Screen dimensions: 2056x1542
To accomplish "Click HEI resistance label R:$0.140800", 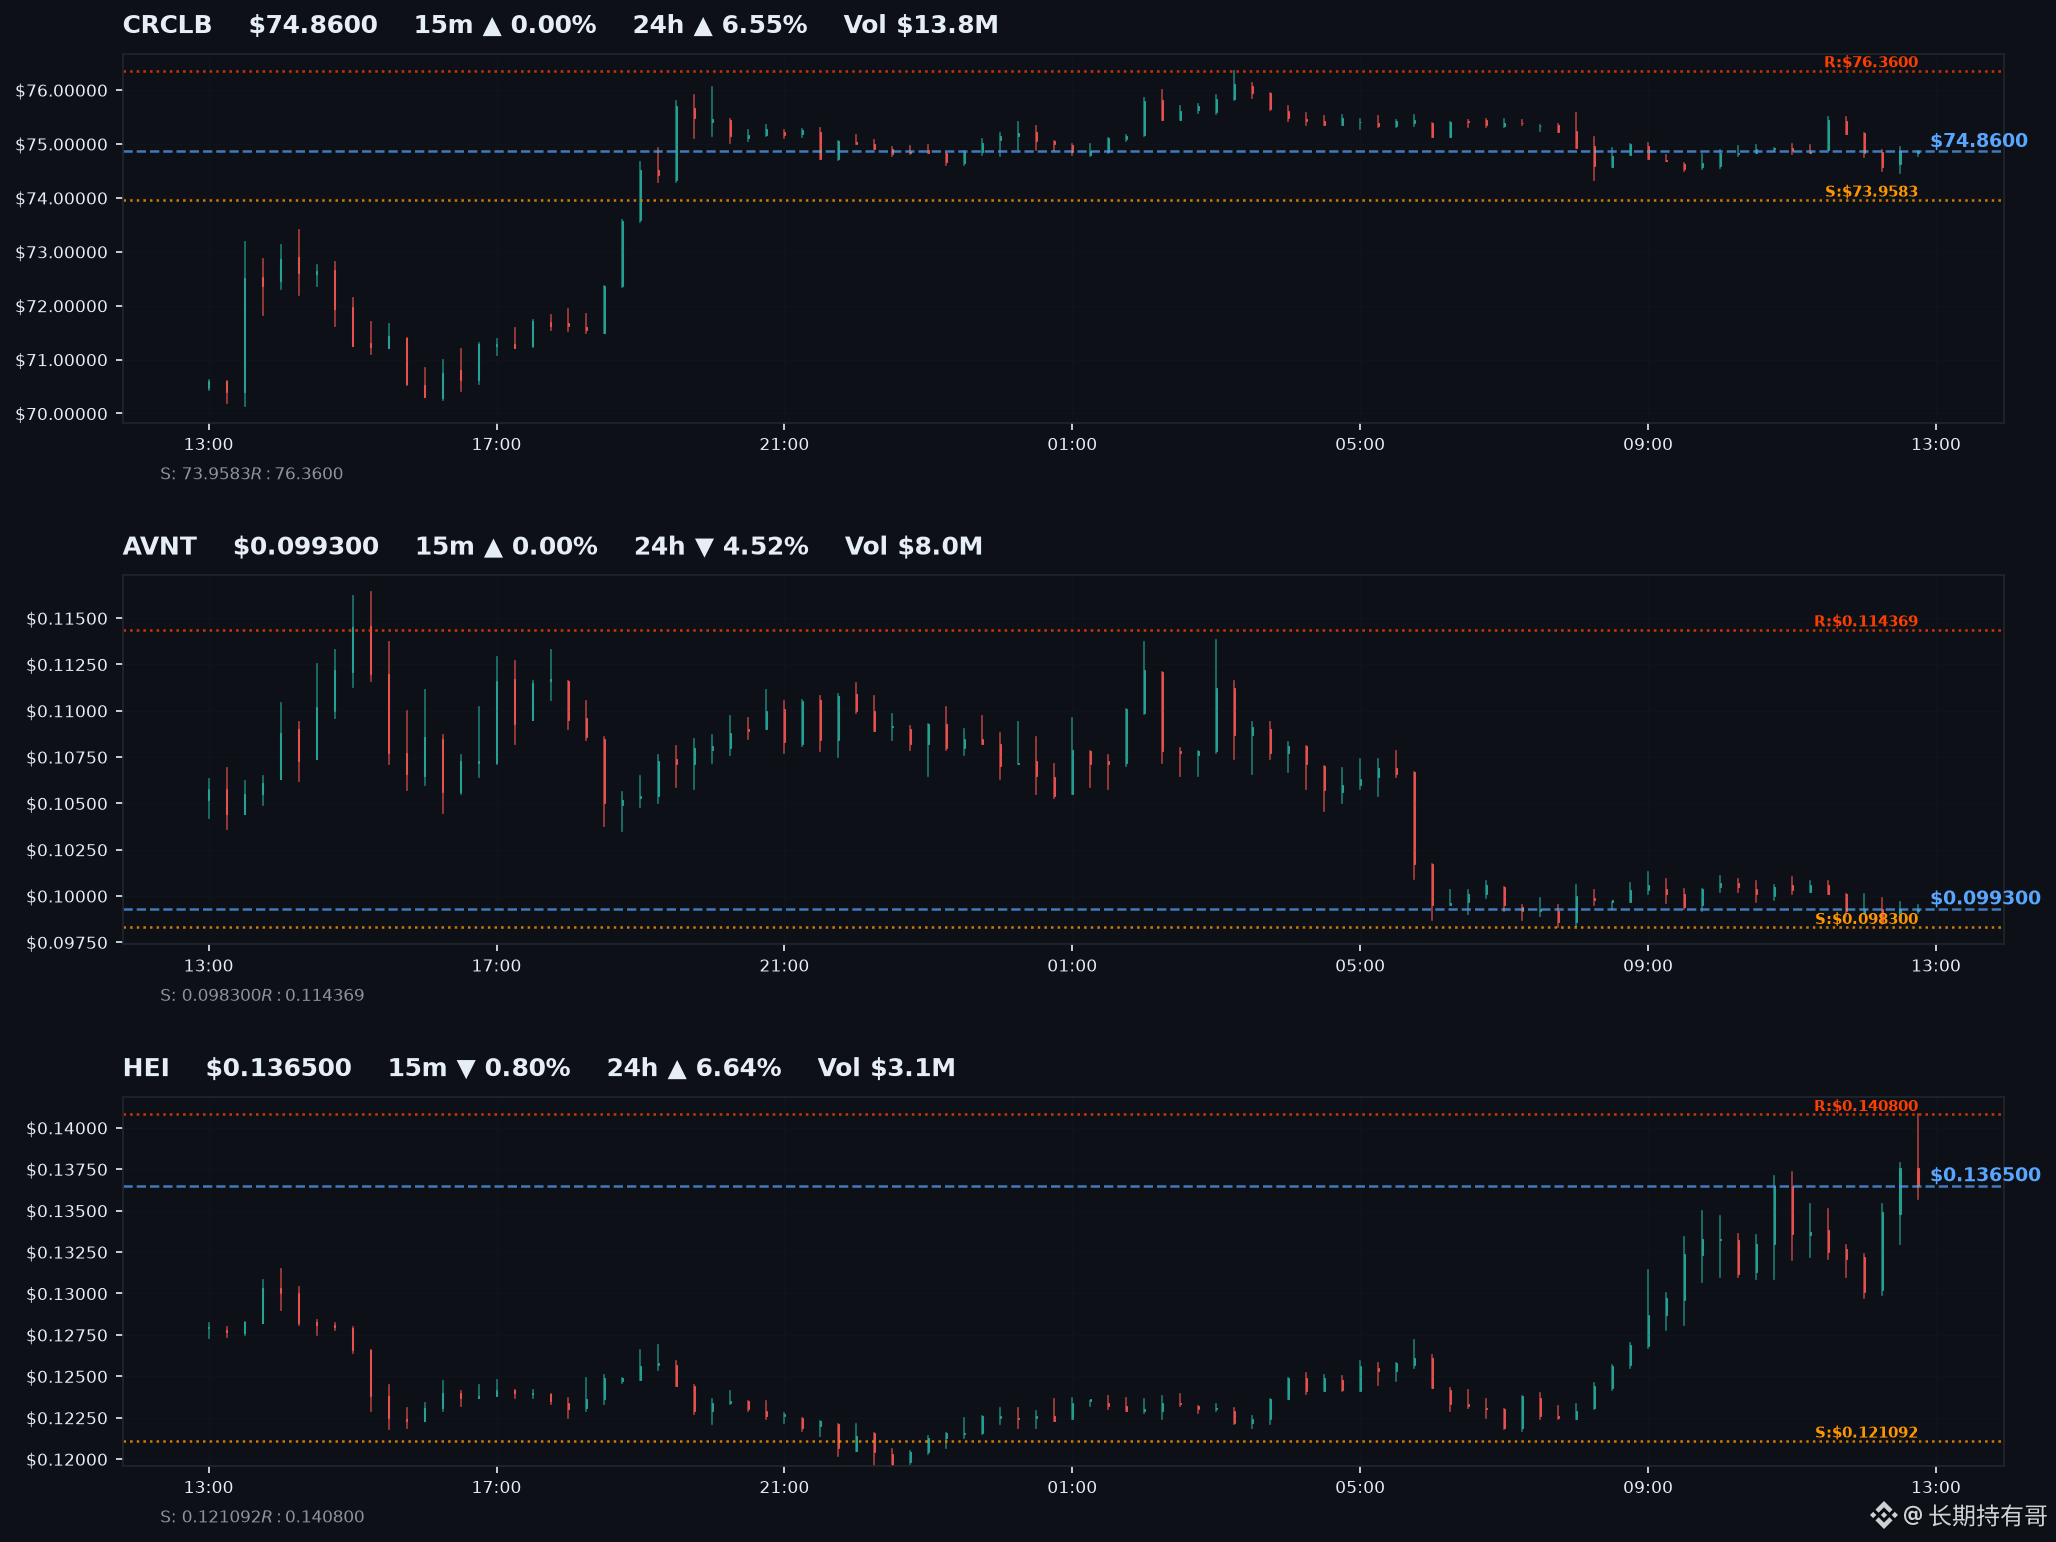I will [1866, 1106].
